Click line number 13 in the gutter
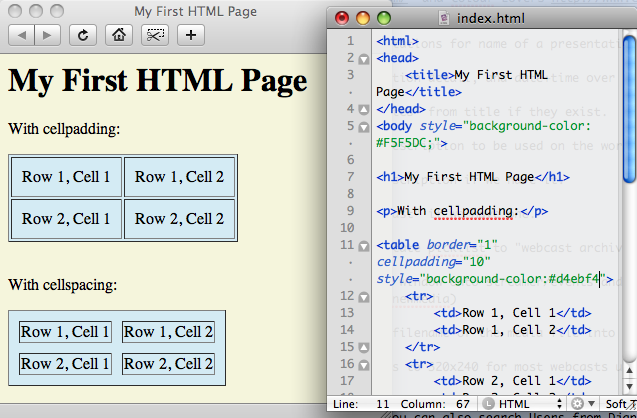This screenshot has height=418, width=637. pyautogui.click(x=347, y=313)
